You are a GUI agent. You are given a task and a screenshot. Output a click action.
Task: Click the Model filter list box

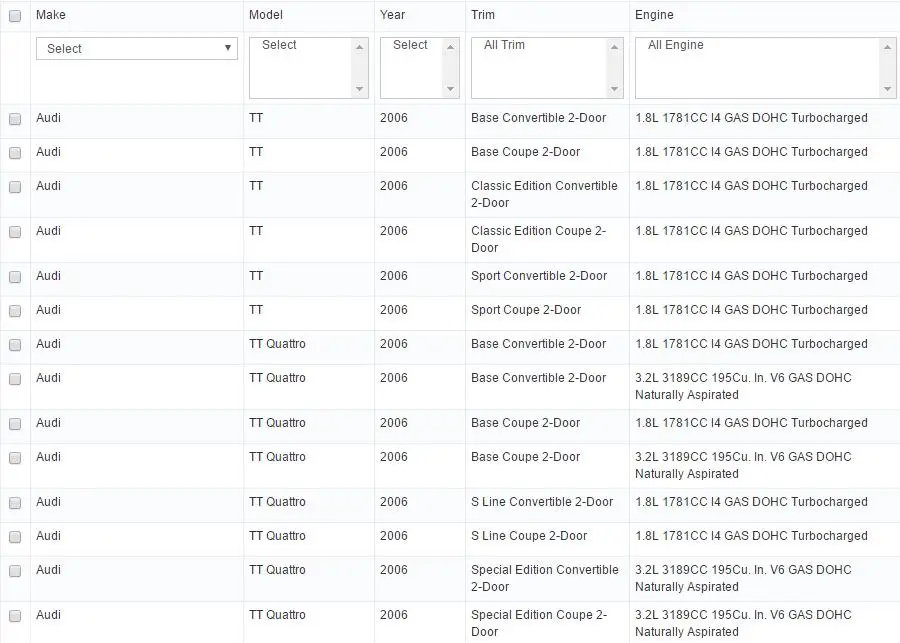coord(308,68)
